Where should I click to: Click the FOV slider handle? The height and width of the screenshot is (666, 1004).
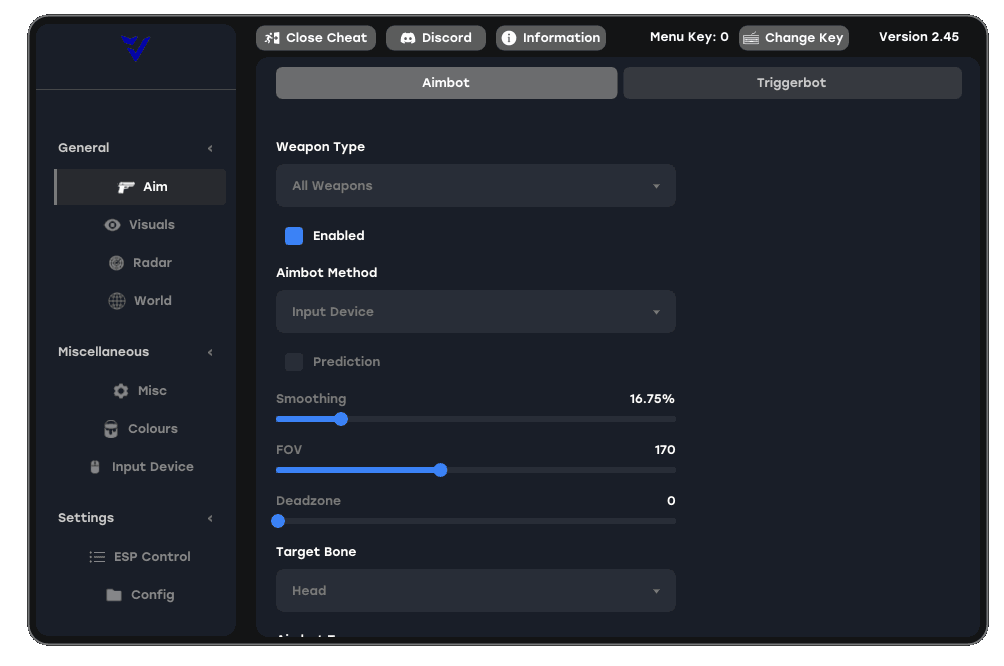[441, 470]
